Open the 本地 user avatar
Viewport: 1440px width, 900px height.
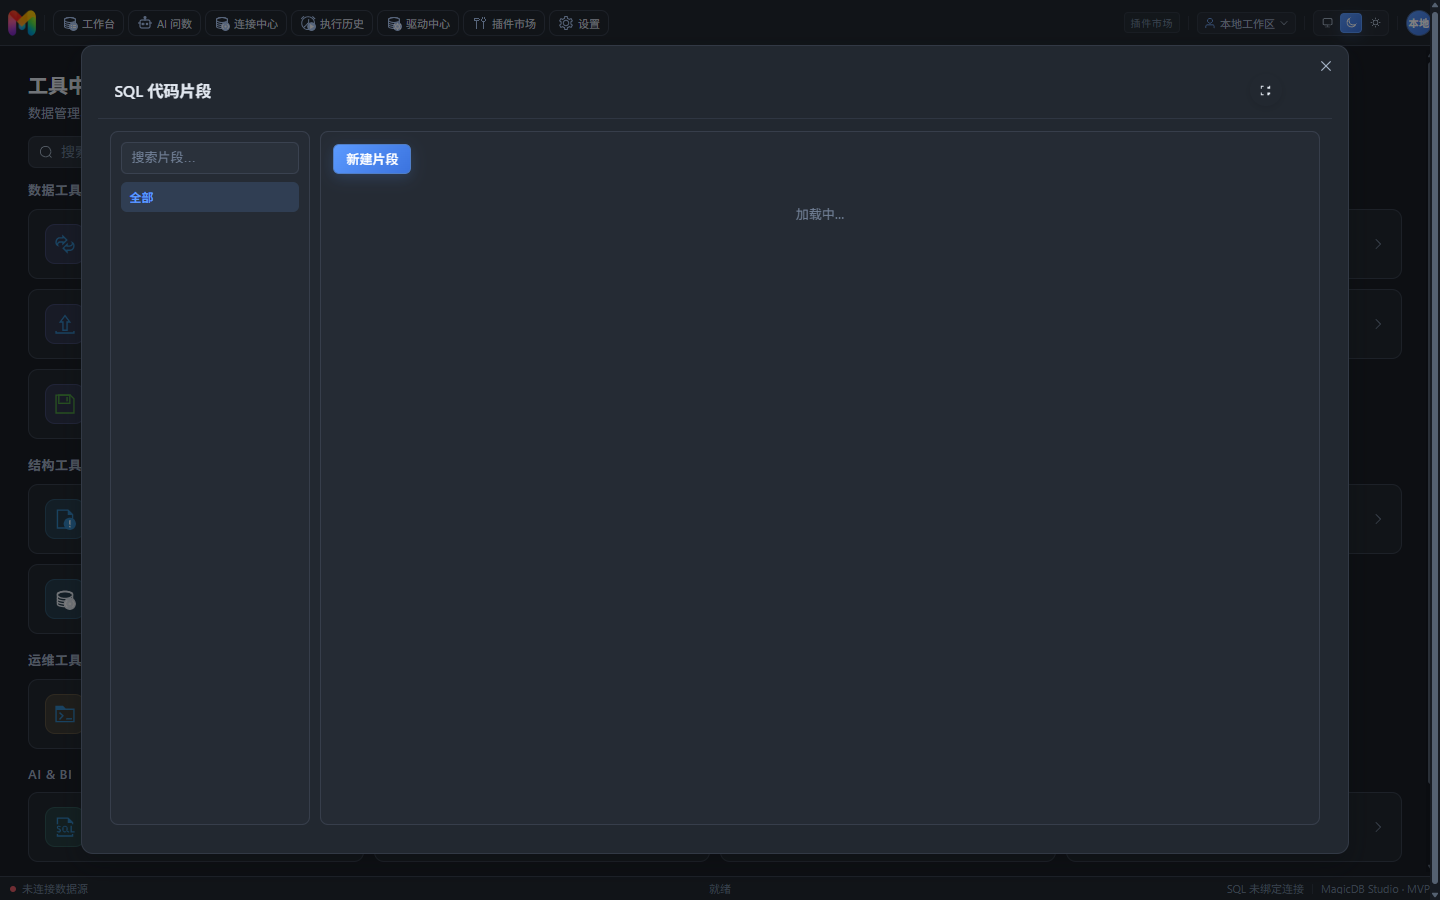tap(1418, 23)
